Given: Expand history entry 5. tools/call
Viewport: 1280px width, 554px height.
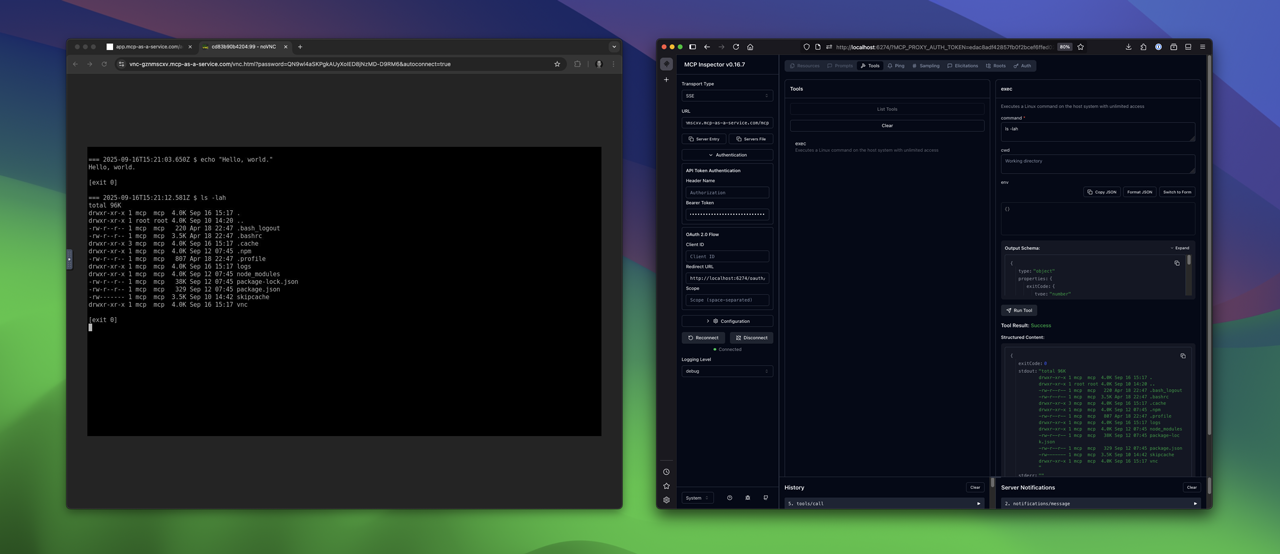Looking at the screenshot, I should (x=886, y=503).
